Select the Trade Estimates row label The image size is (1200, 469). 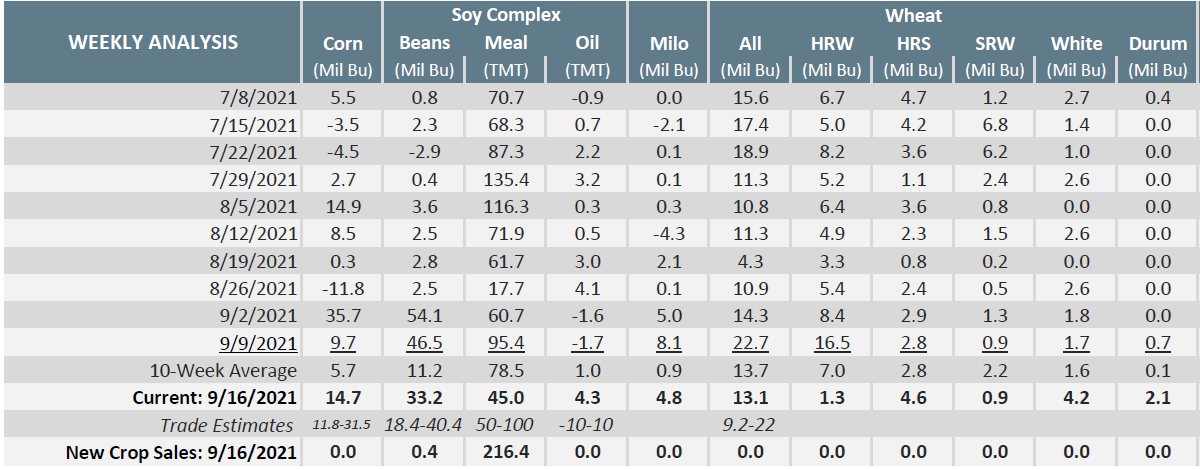[x=227, y=425]
